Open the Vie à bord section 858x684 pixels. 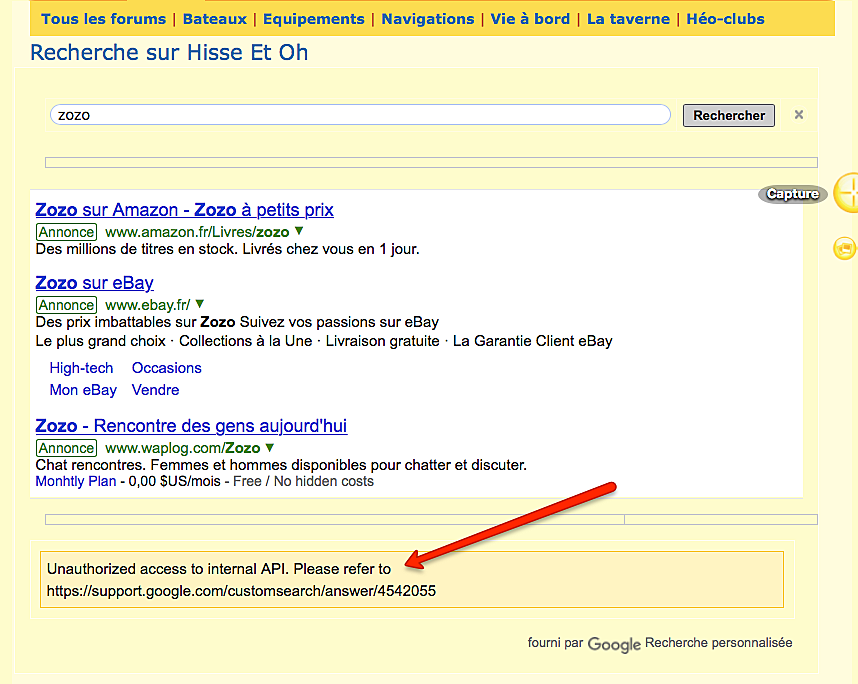(x=530, y=19)
